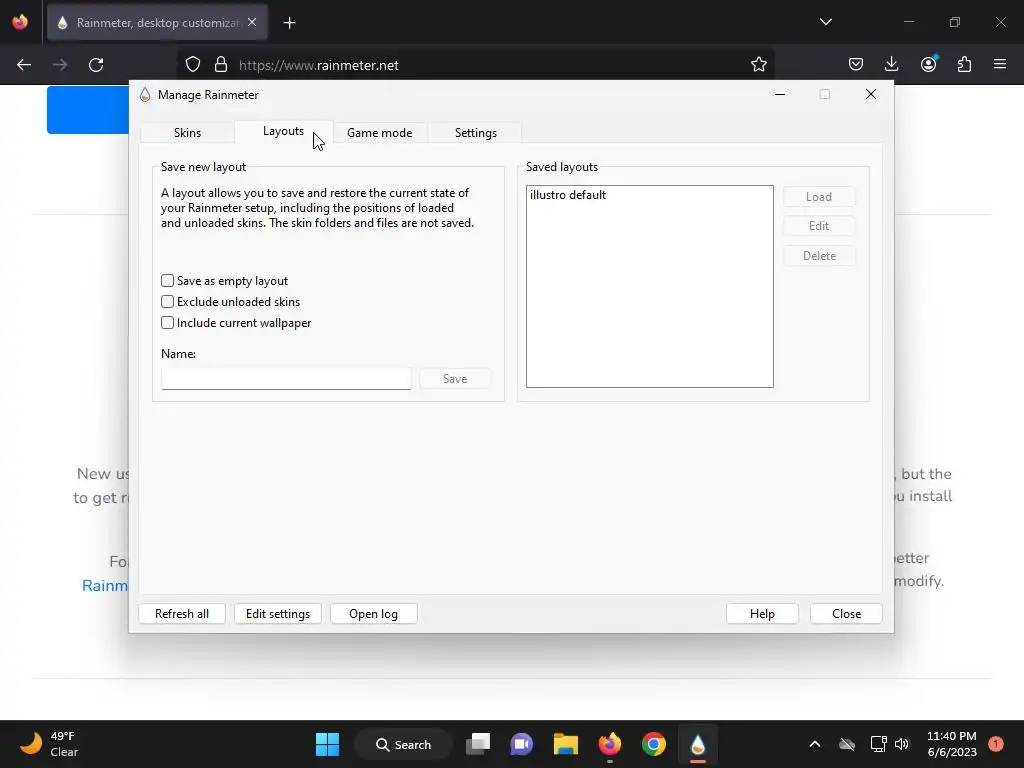Open Firefox extensions menu

tap(964, 65)
